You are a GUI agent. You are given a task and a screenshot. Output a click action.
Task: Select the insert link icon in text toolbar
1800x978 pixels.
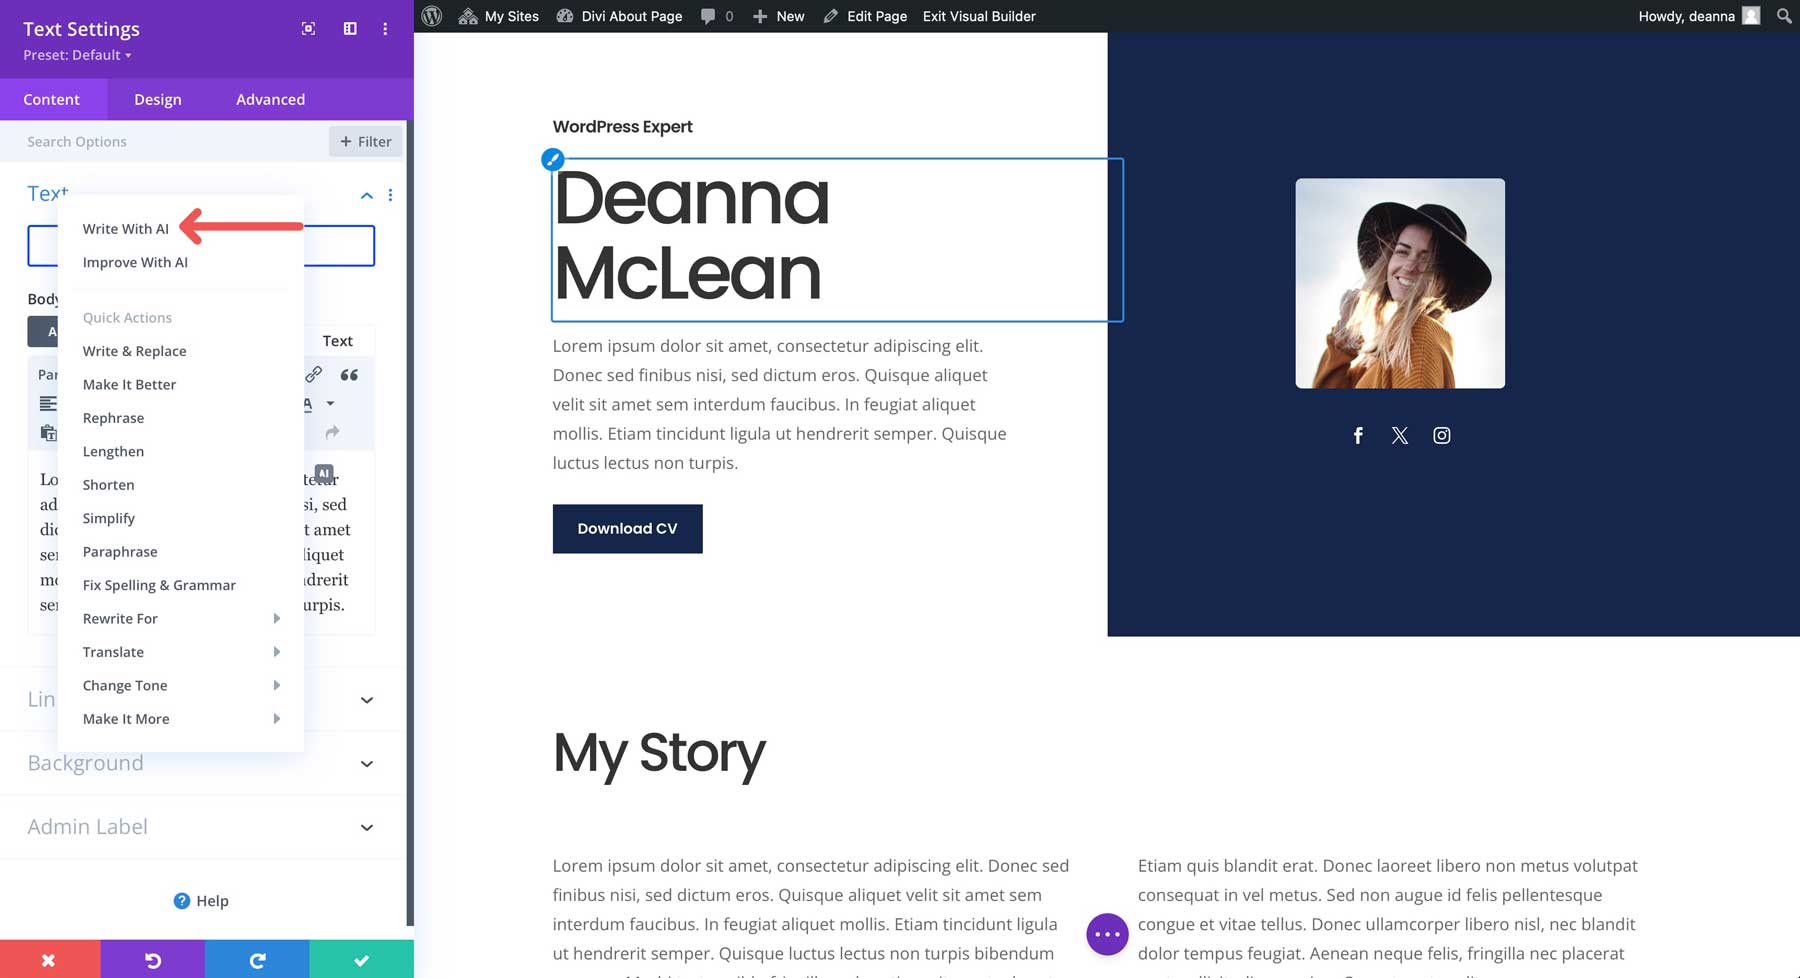point(313,375)
